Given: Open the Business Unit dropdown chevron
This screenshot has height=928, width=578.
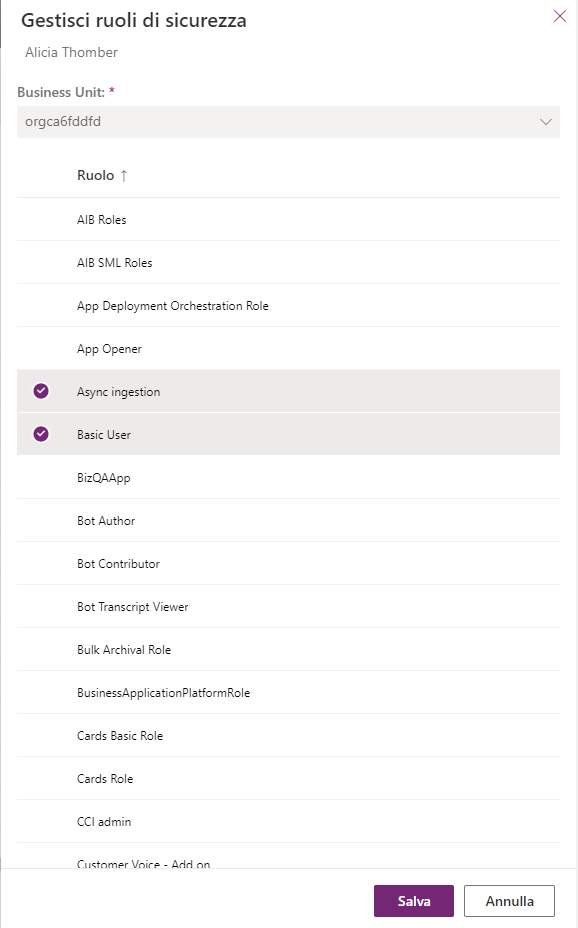Looking at the screenshot, I should [x=545, y=122].
